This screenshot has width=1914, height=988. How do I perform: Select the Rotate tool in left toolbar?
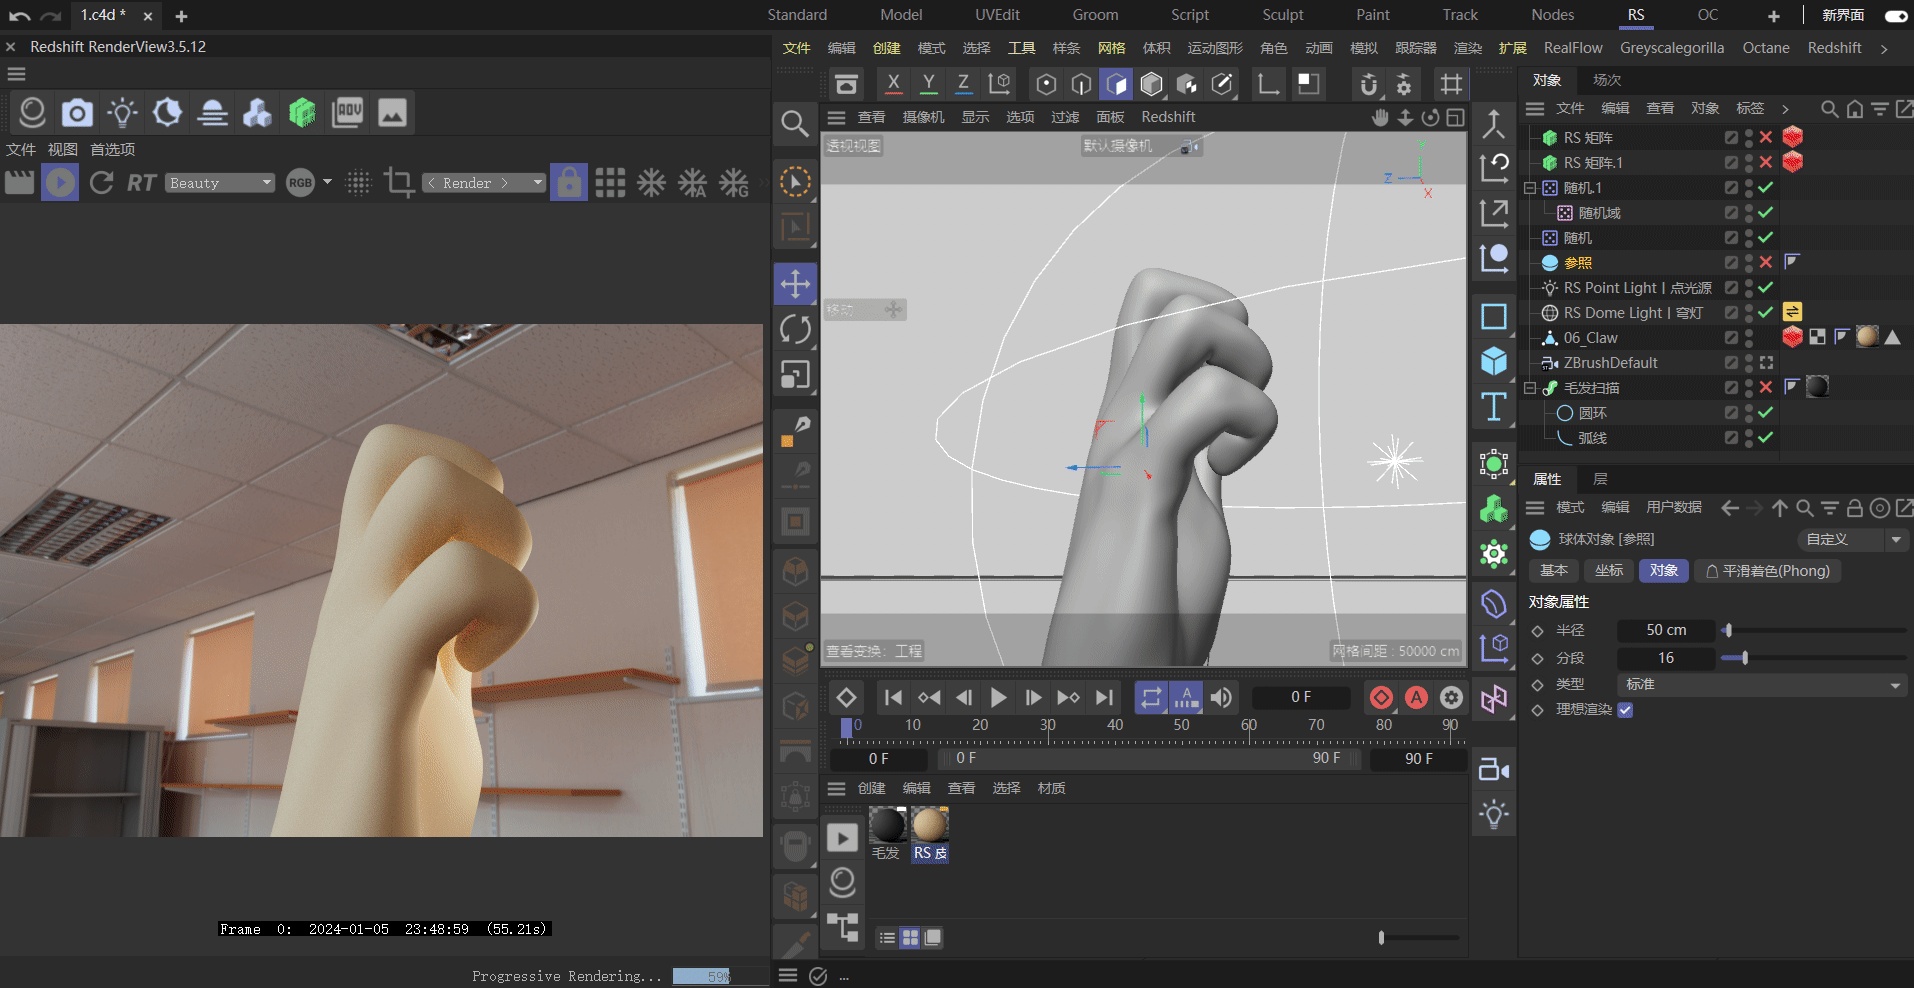click(795, 329)
